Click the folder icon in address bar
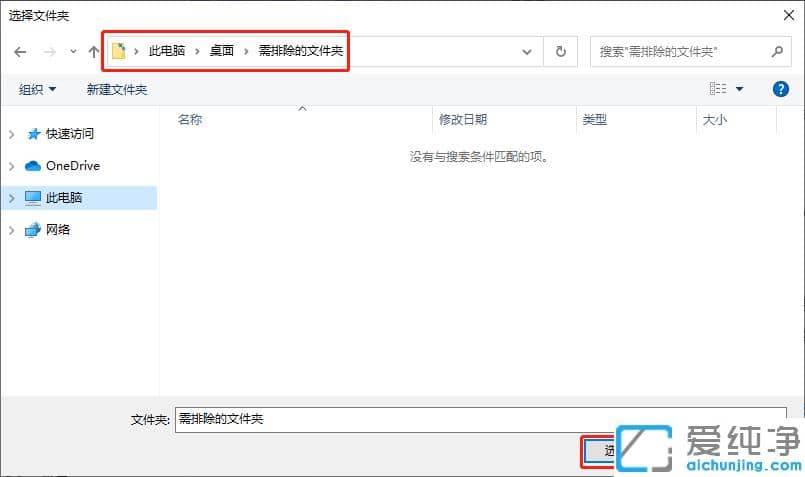Viewport: 805px width, 477px height. 119,51
